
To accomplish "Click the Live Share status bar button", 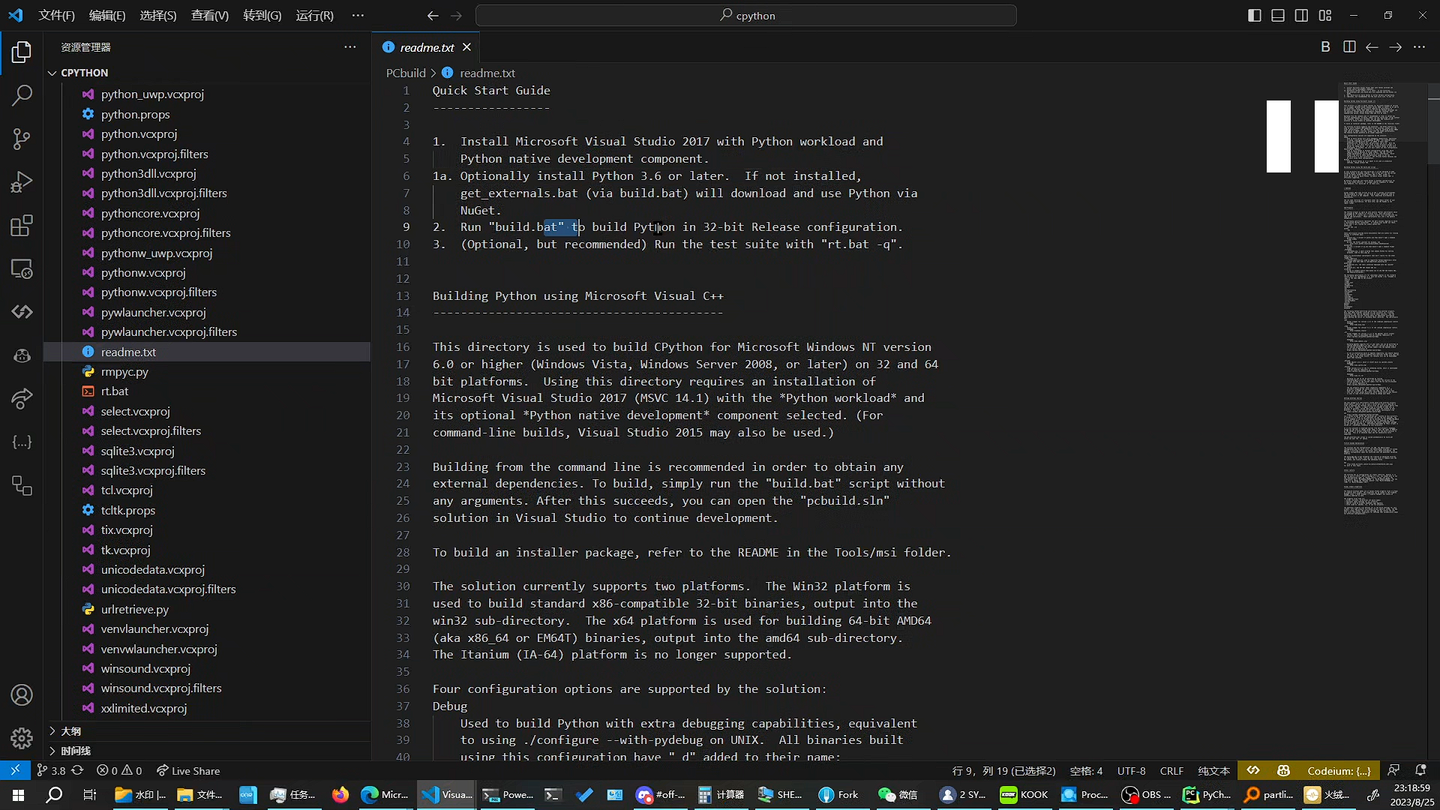I will point(188,771).
